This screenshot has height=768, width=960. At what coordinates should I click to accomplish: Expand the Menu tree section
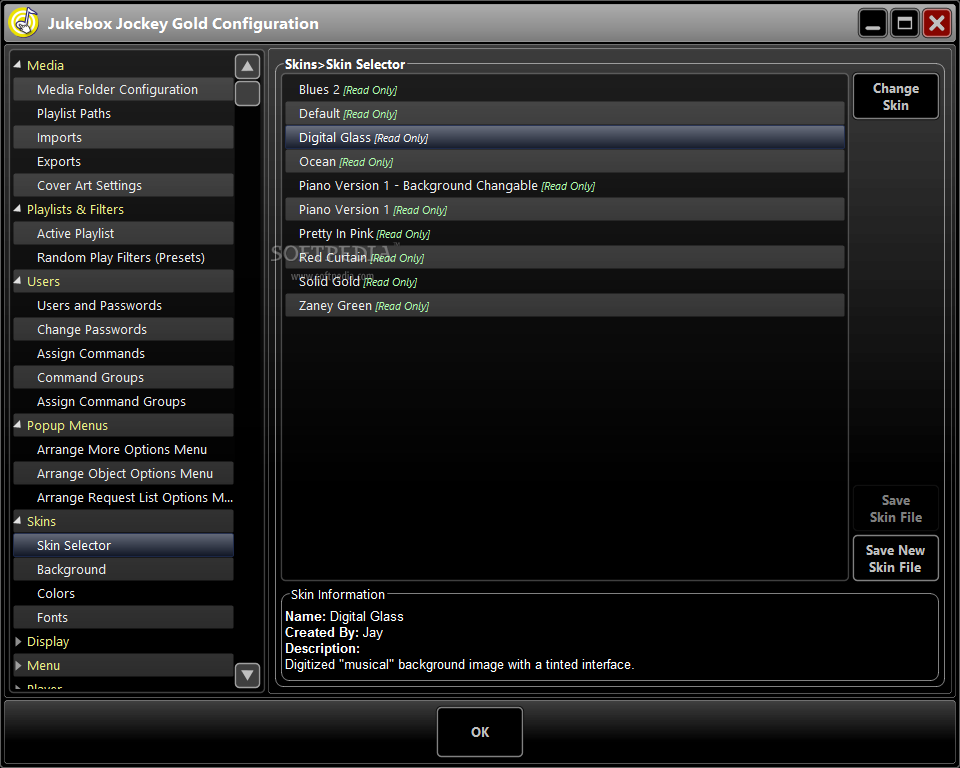point(18,665)
